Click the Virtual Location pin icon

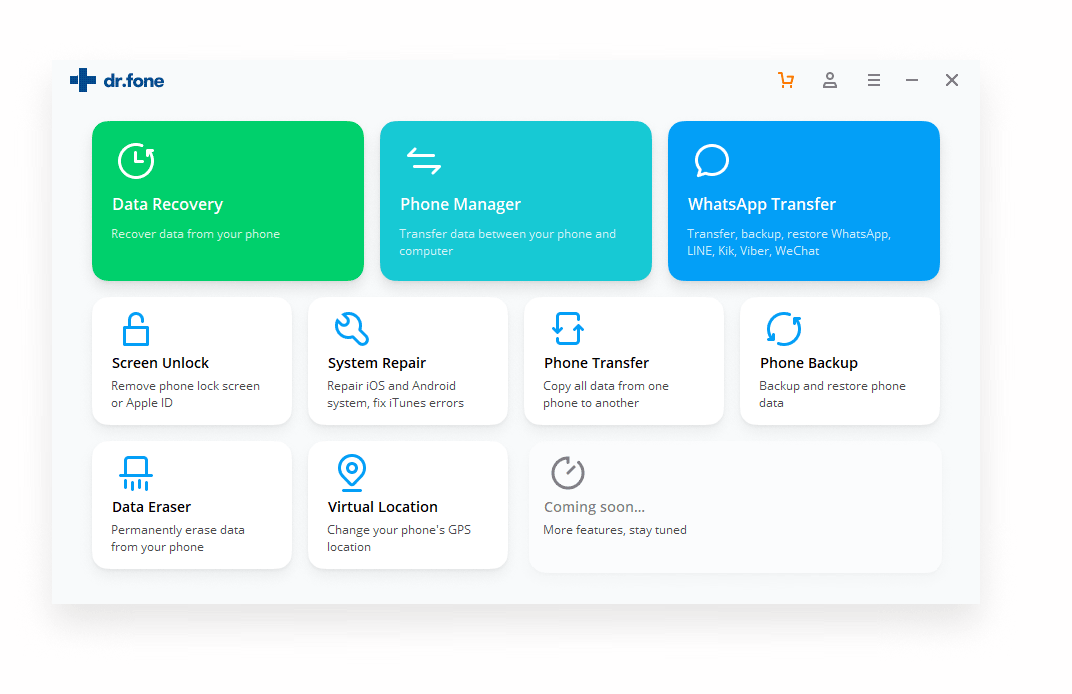351,473
